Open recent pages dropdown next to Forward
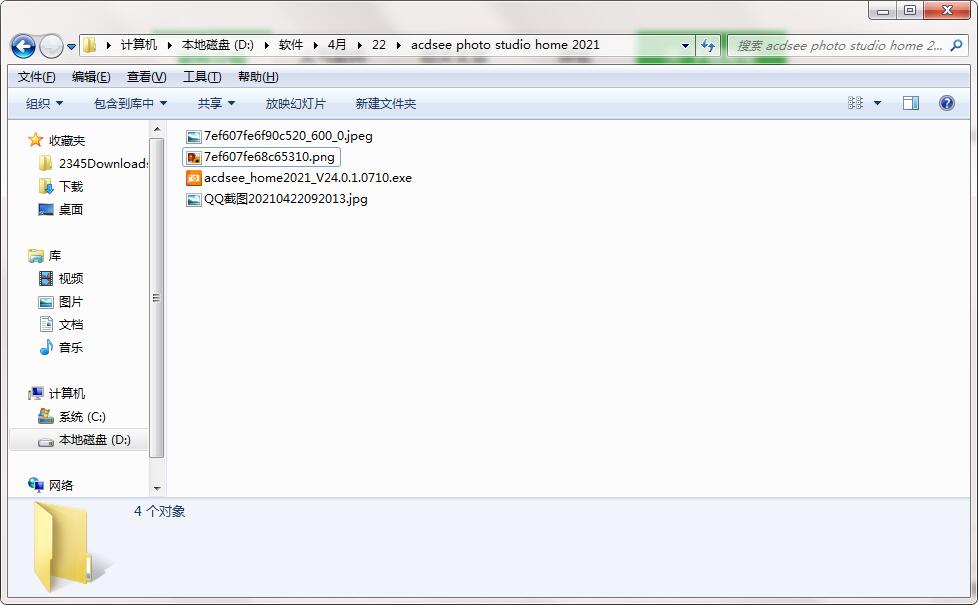 (71, 46)
